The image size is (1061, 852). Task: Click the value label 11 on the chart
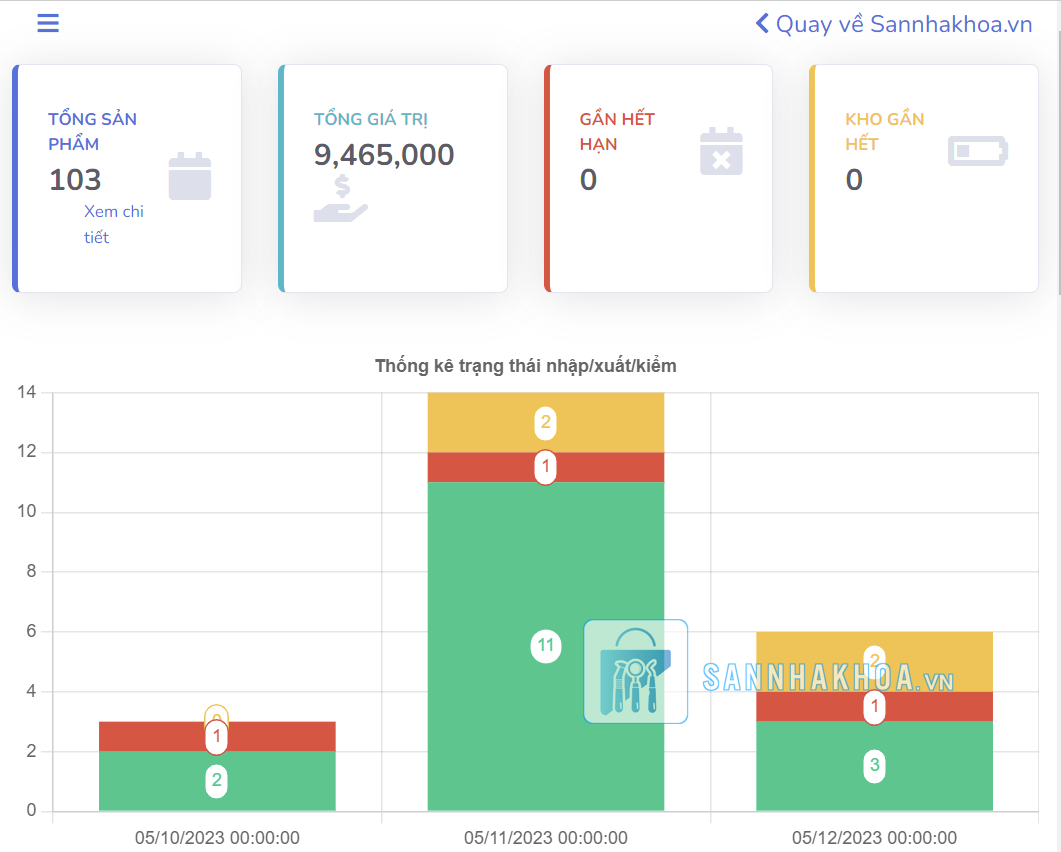(x=545, y=646)
